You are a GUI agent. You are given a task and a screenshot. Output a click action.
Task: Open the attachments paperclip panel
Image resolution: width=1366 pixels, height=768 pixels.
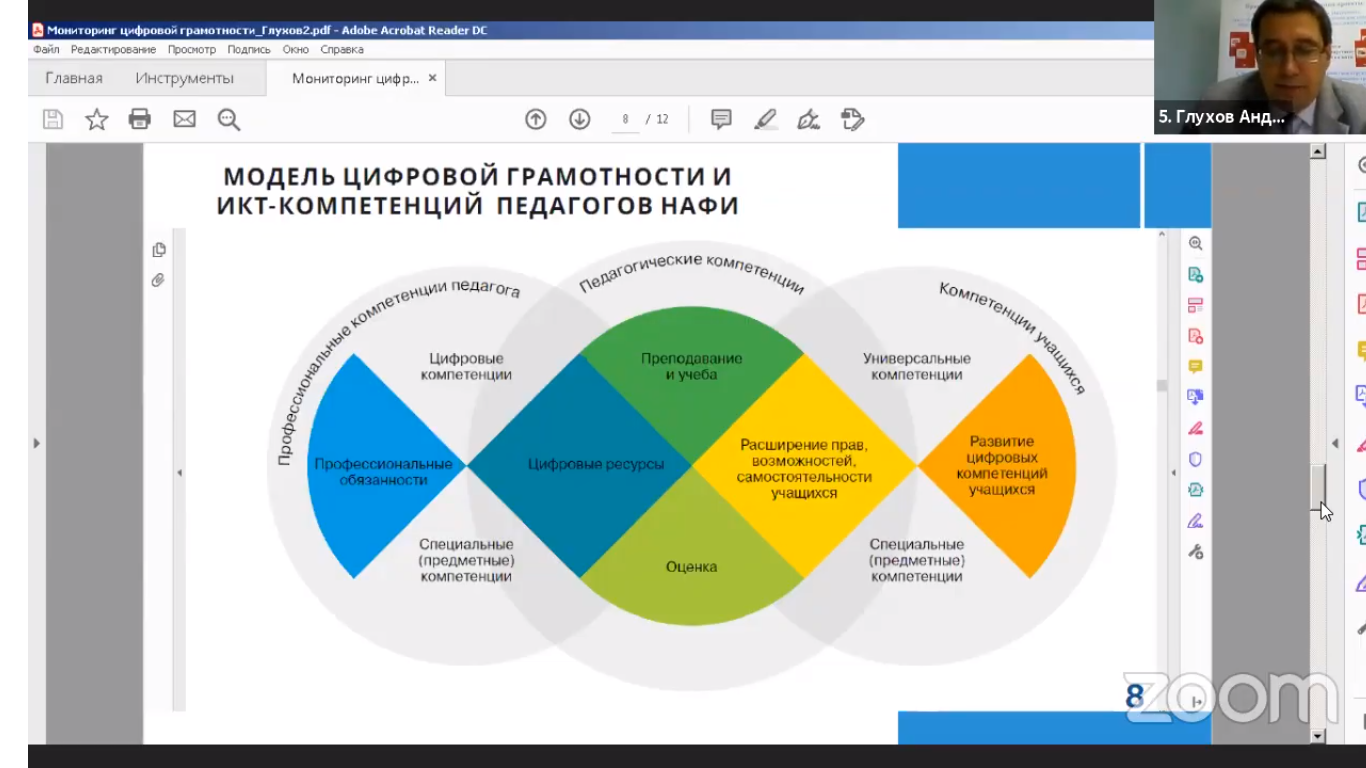click(x=158, y=281)
